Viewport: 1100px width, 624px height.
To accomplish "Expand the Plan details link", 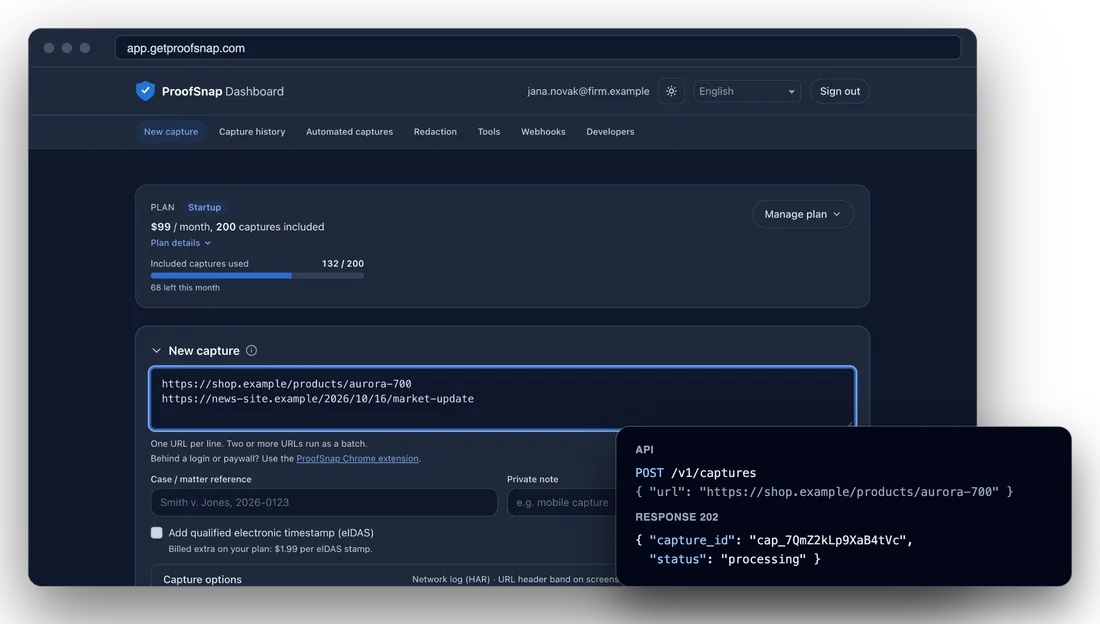I will click(x=180, y=243).
